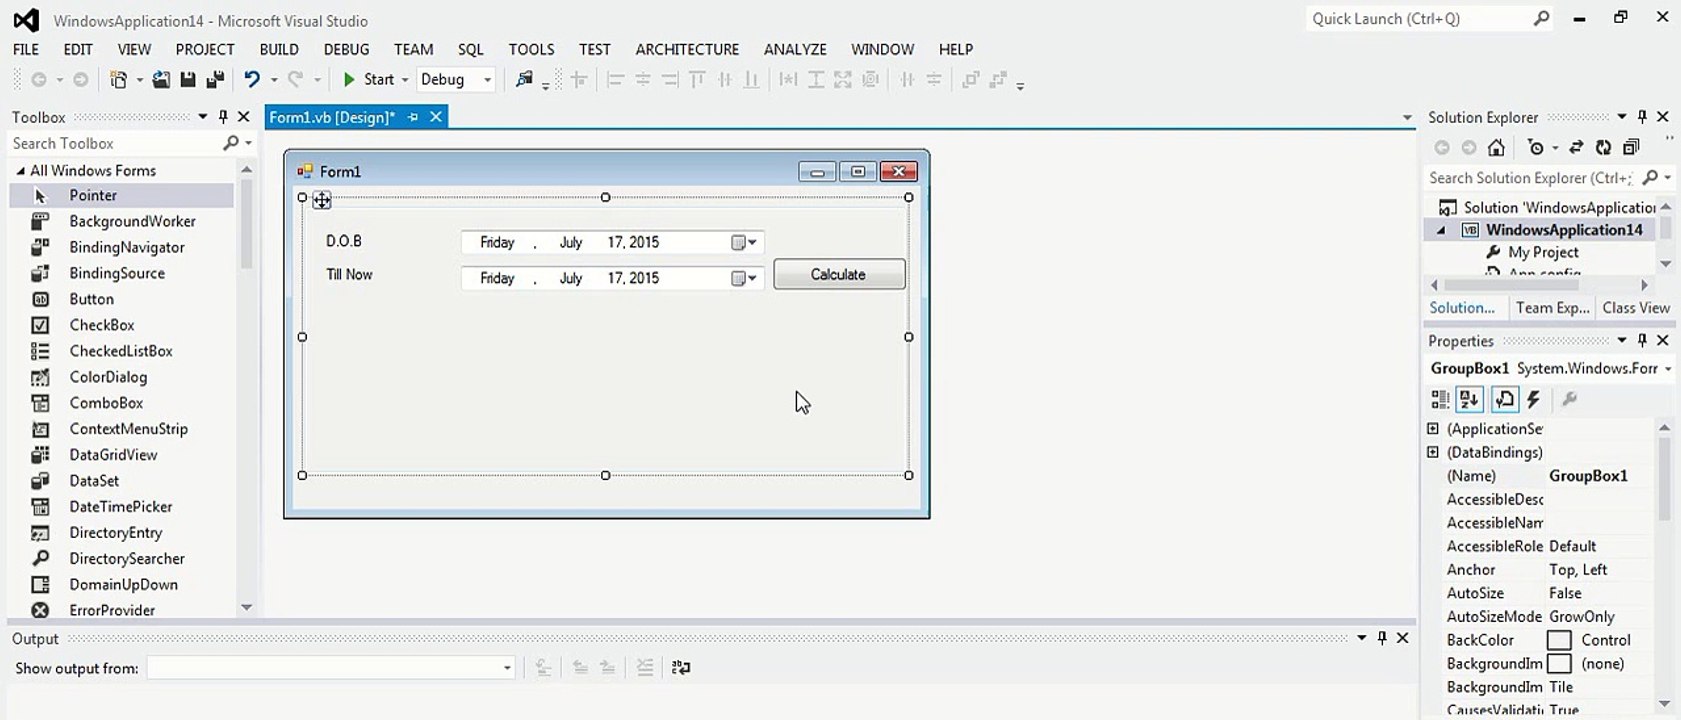Open the Properties object selector dropdown
1681x720 pixels.
[1668, 369]
